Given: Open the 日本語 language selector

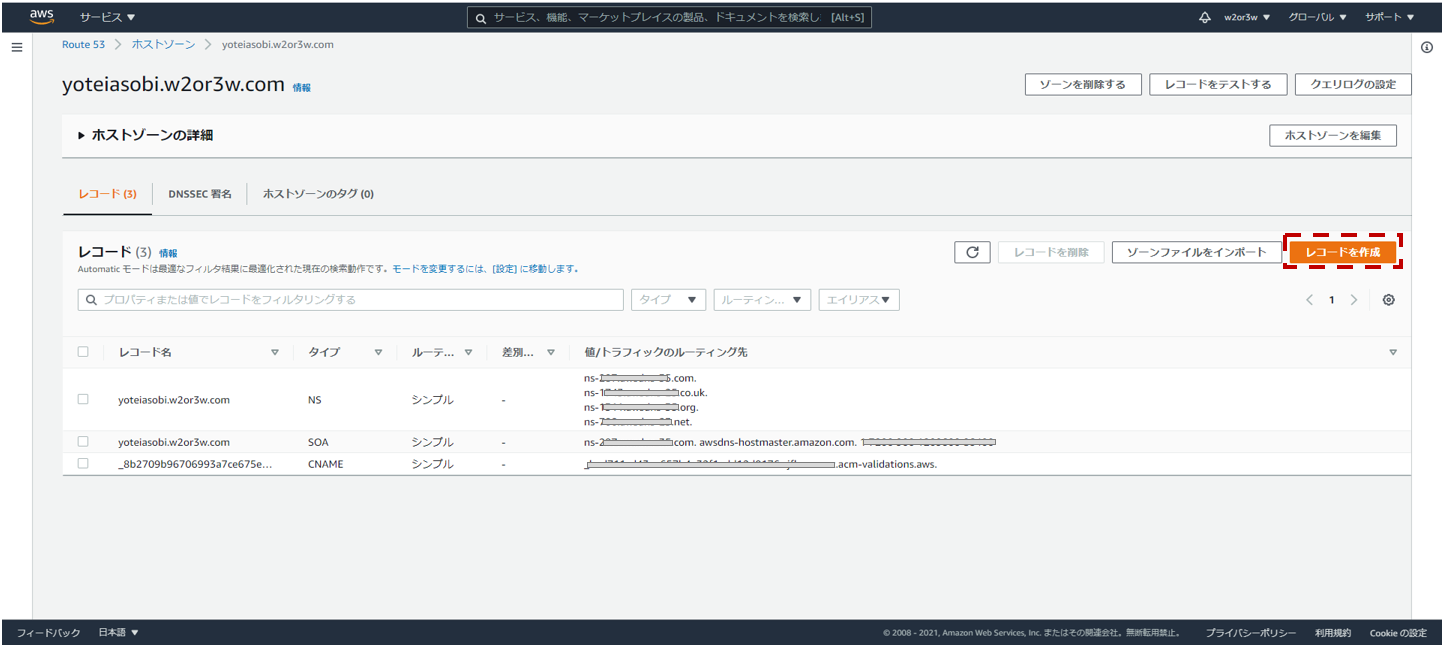Looking at the screenshot, I should 118,633.
